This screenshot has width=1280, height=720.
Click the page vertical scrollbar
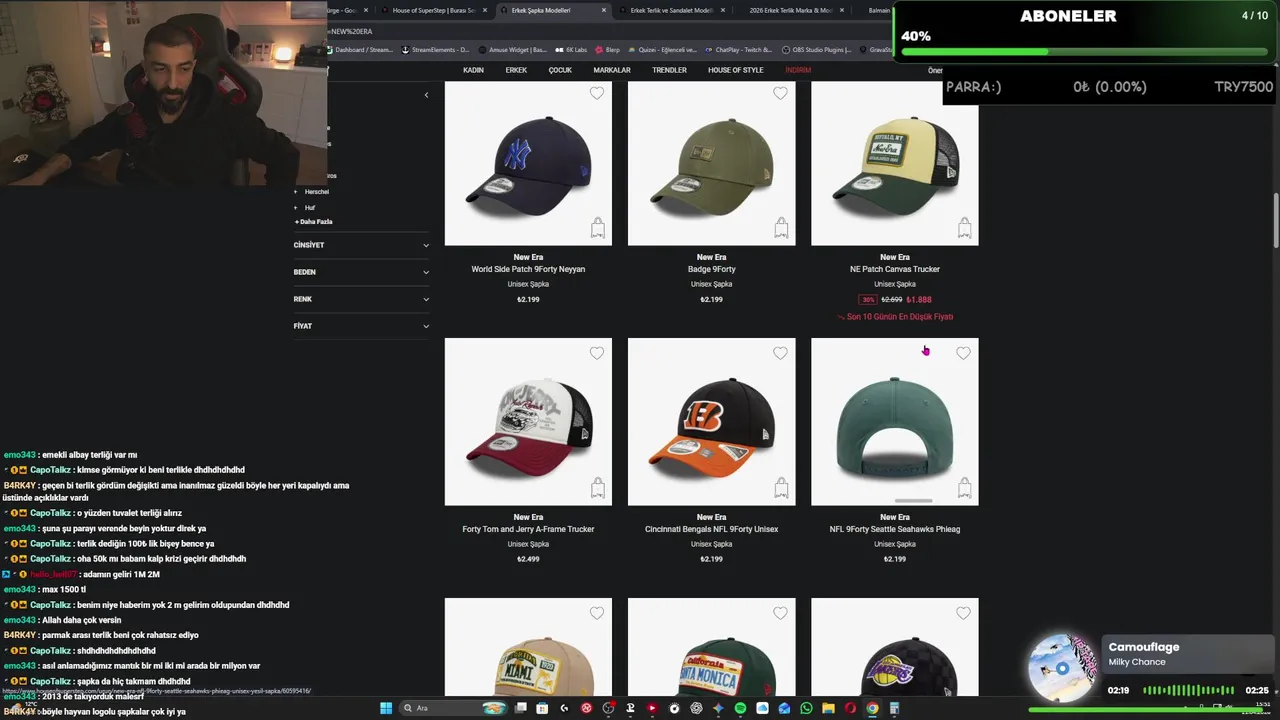click(x=1275, y=220)
